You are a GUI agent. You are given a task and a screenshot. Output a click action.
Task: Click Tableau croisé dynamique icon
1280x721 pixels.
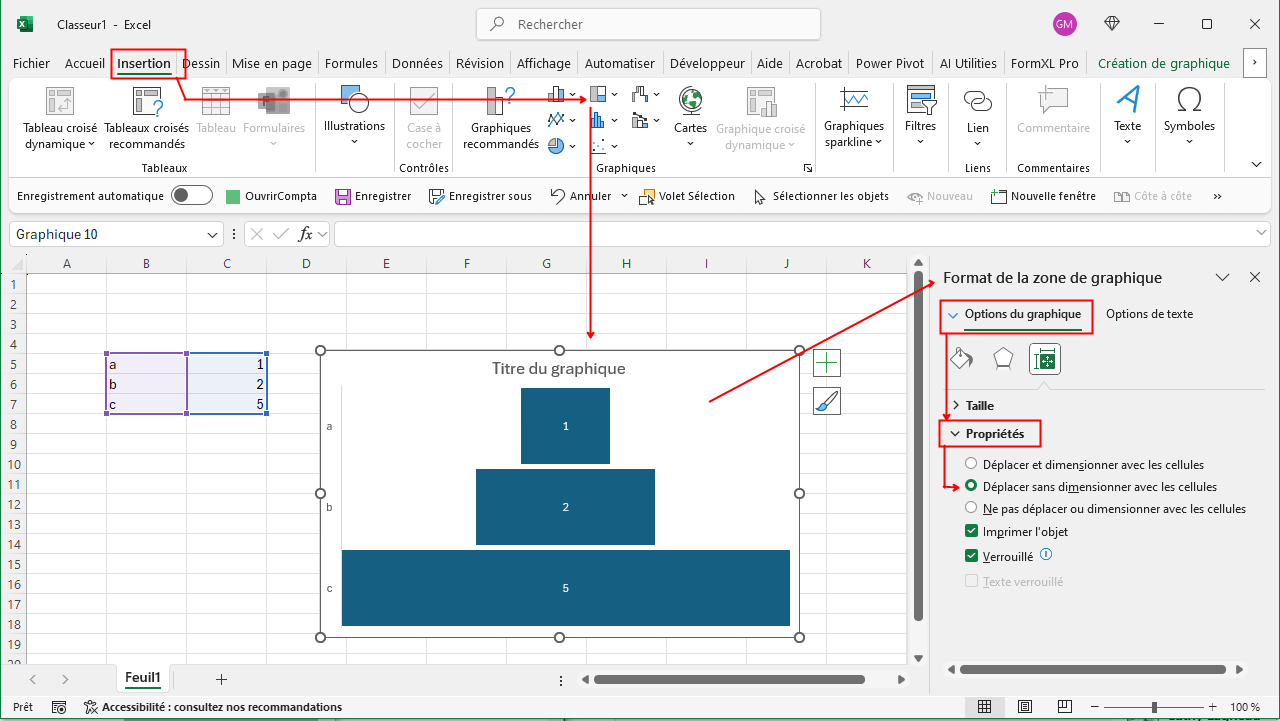pos(60,101)
